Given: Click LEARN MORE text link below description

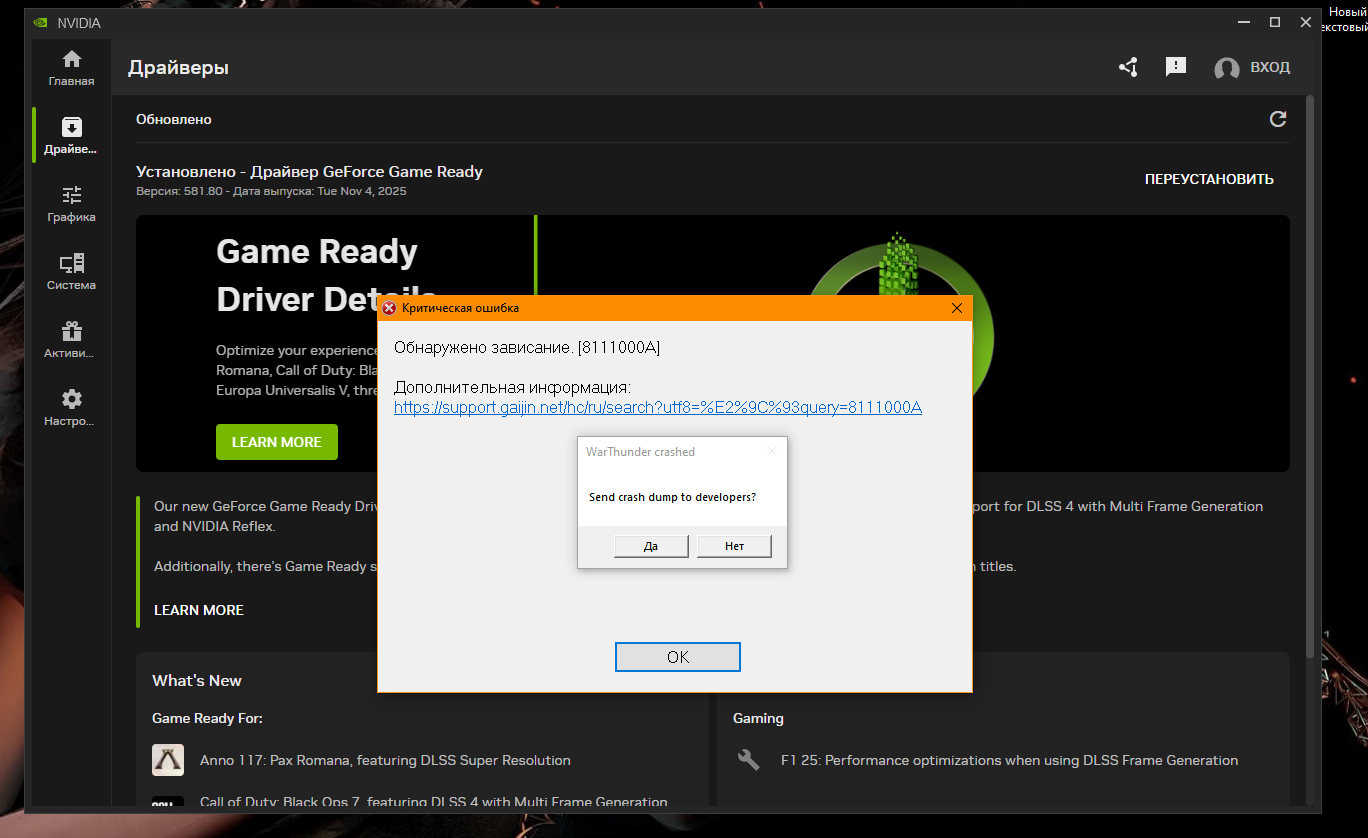Looking at the screenshot, I should click(x=199, y=610).
